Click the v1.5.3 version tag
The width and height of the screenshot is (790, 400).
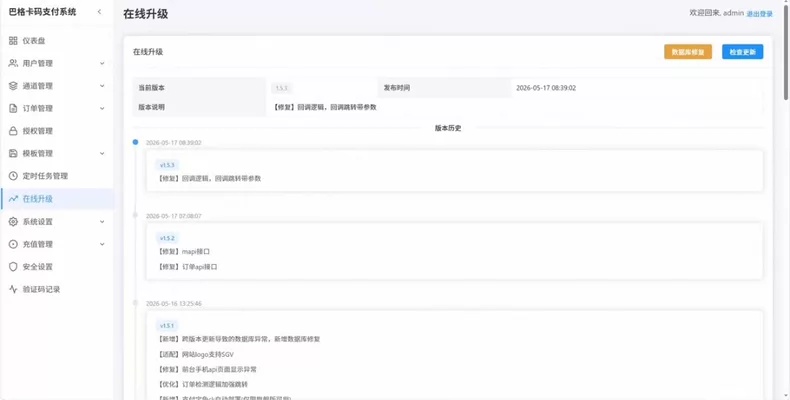point(167,165)
